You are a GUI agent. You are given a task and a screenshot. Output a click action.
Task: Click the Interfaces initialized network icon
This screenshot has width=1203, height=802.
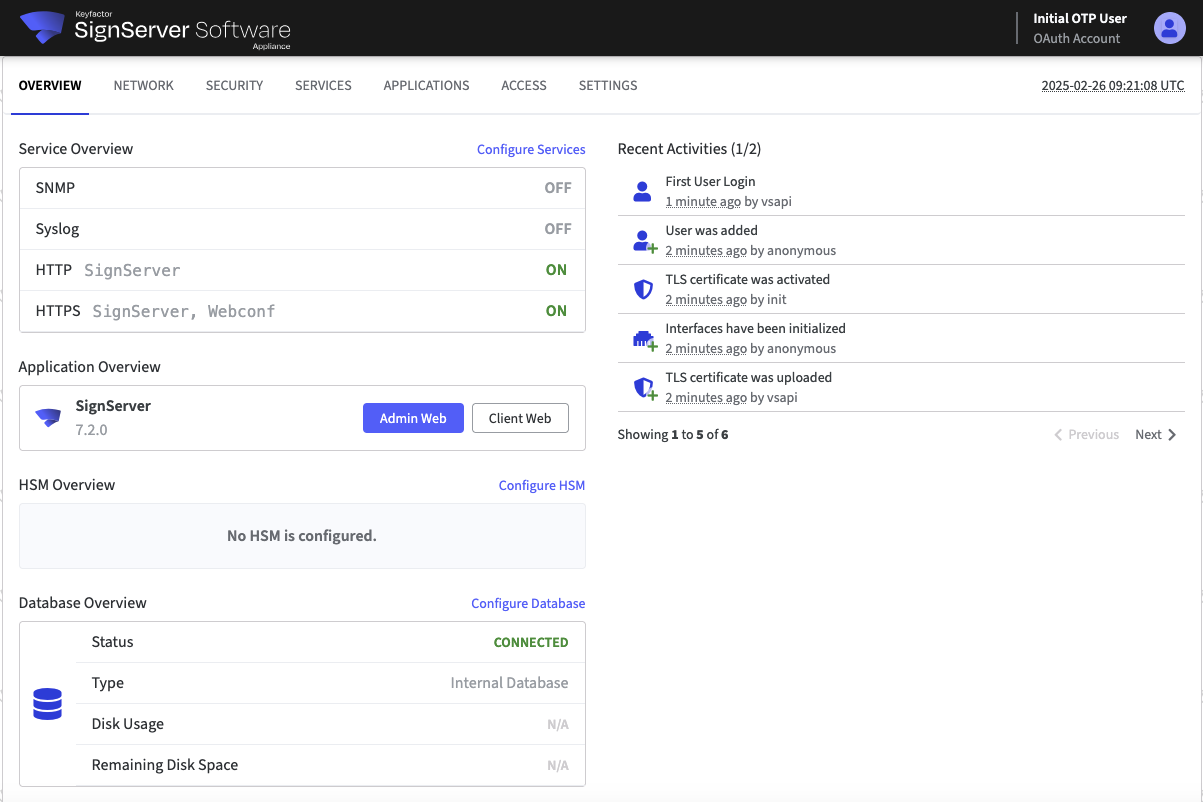pyautogui.click(x=644, y=339)
